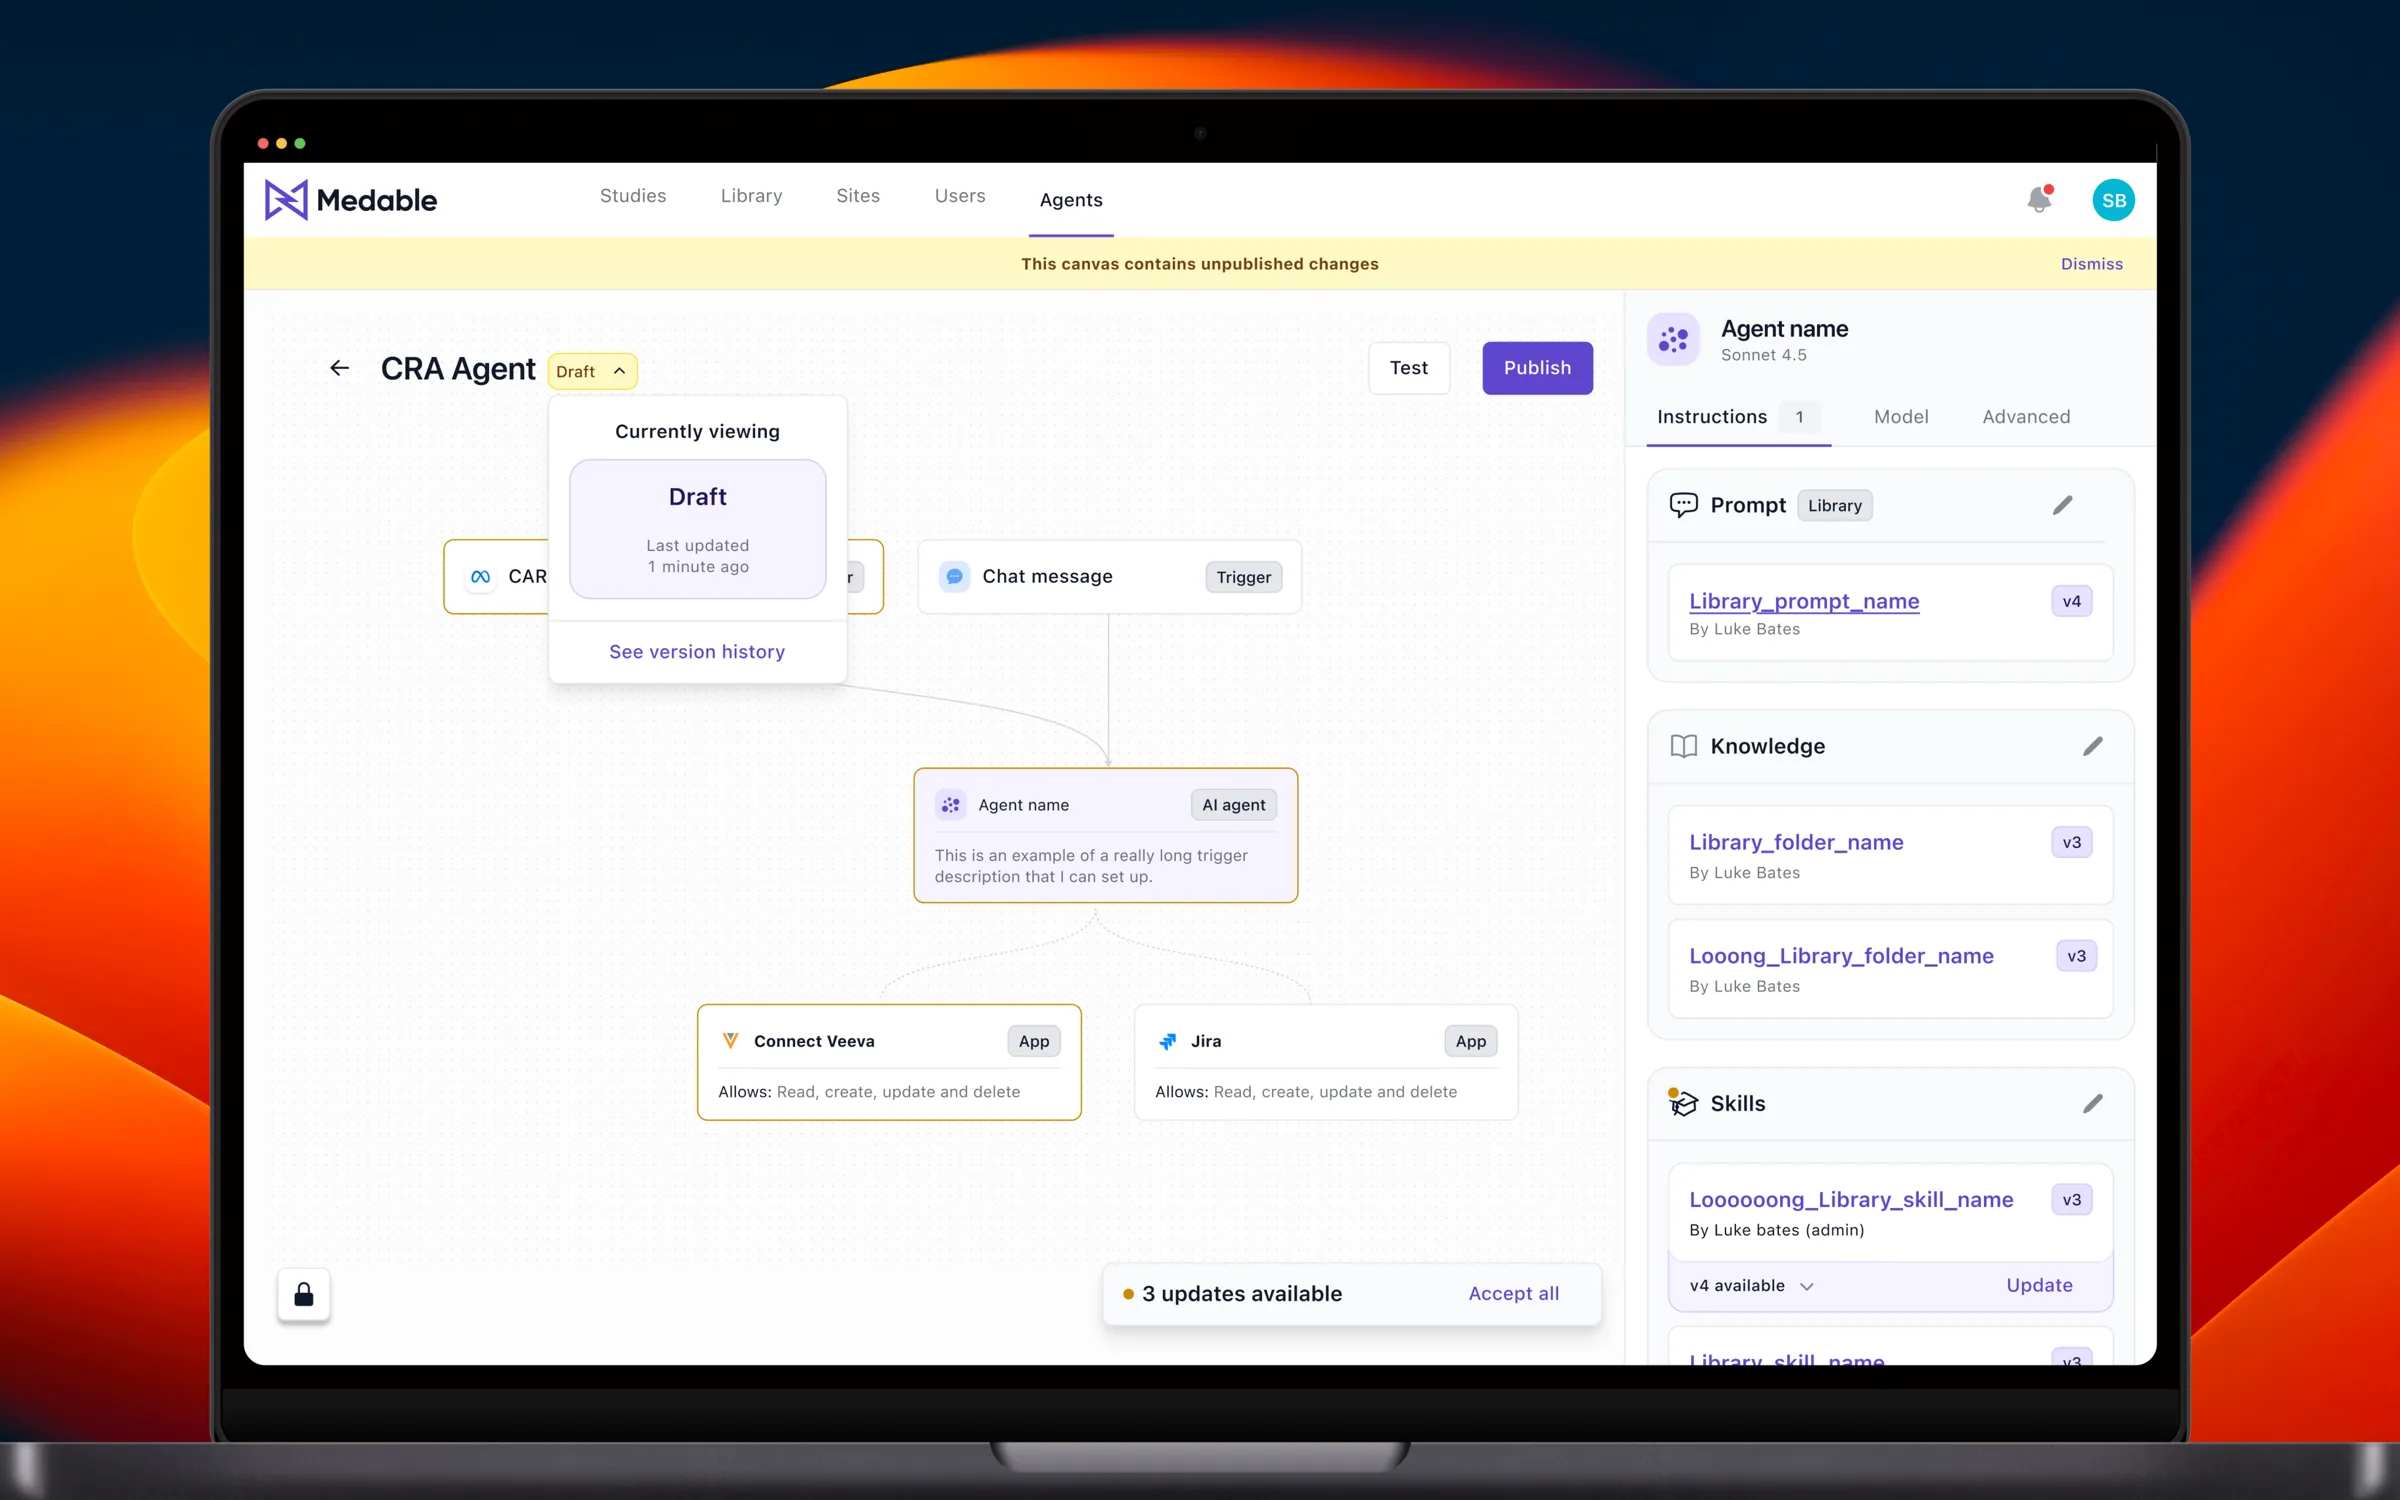Open the Agents nav item

[1071, 200]
